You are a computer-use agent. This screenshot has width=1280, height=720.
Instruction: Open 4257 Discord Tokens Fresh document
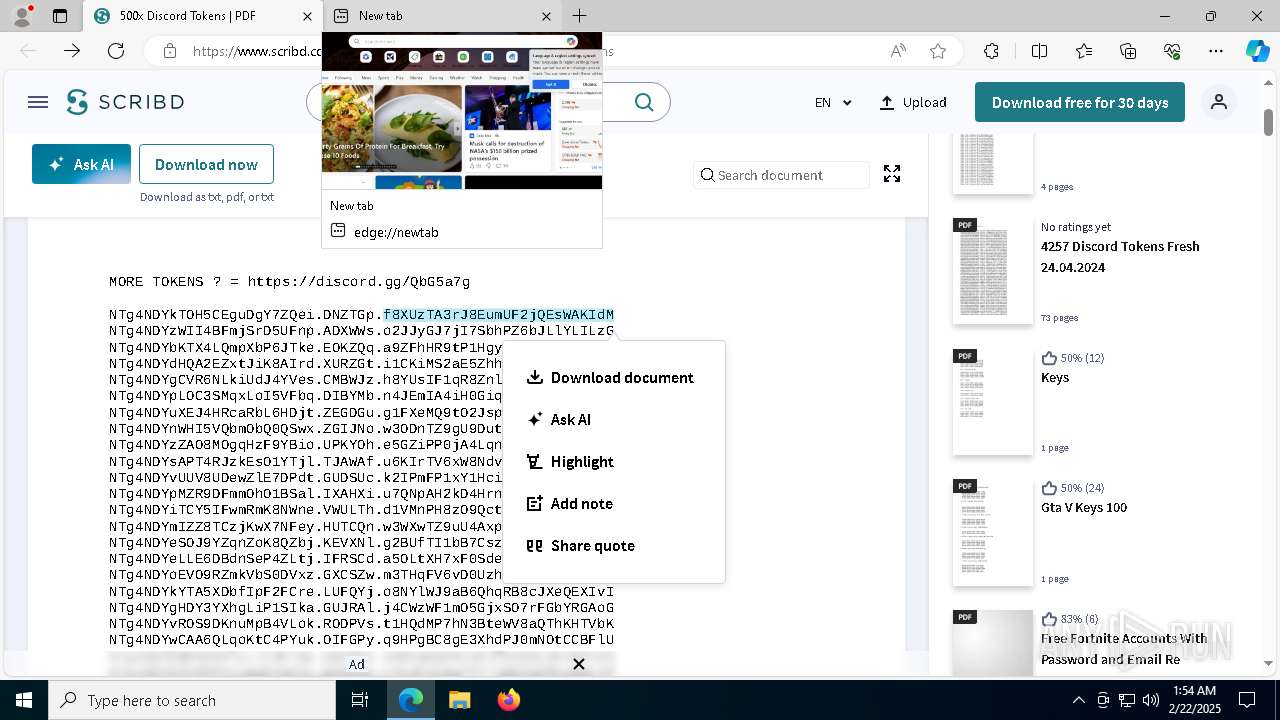pyautogui.click(x=1120, y=257)
